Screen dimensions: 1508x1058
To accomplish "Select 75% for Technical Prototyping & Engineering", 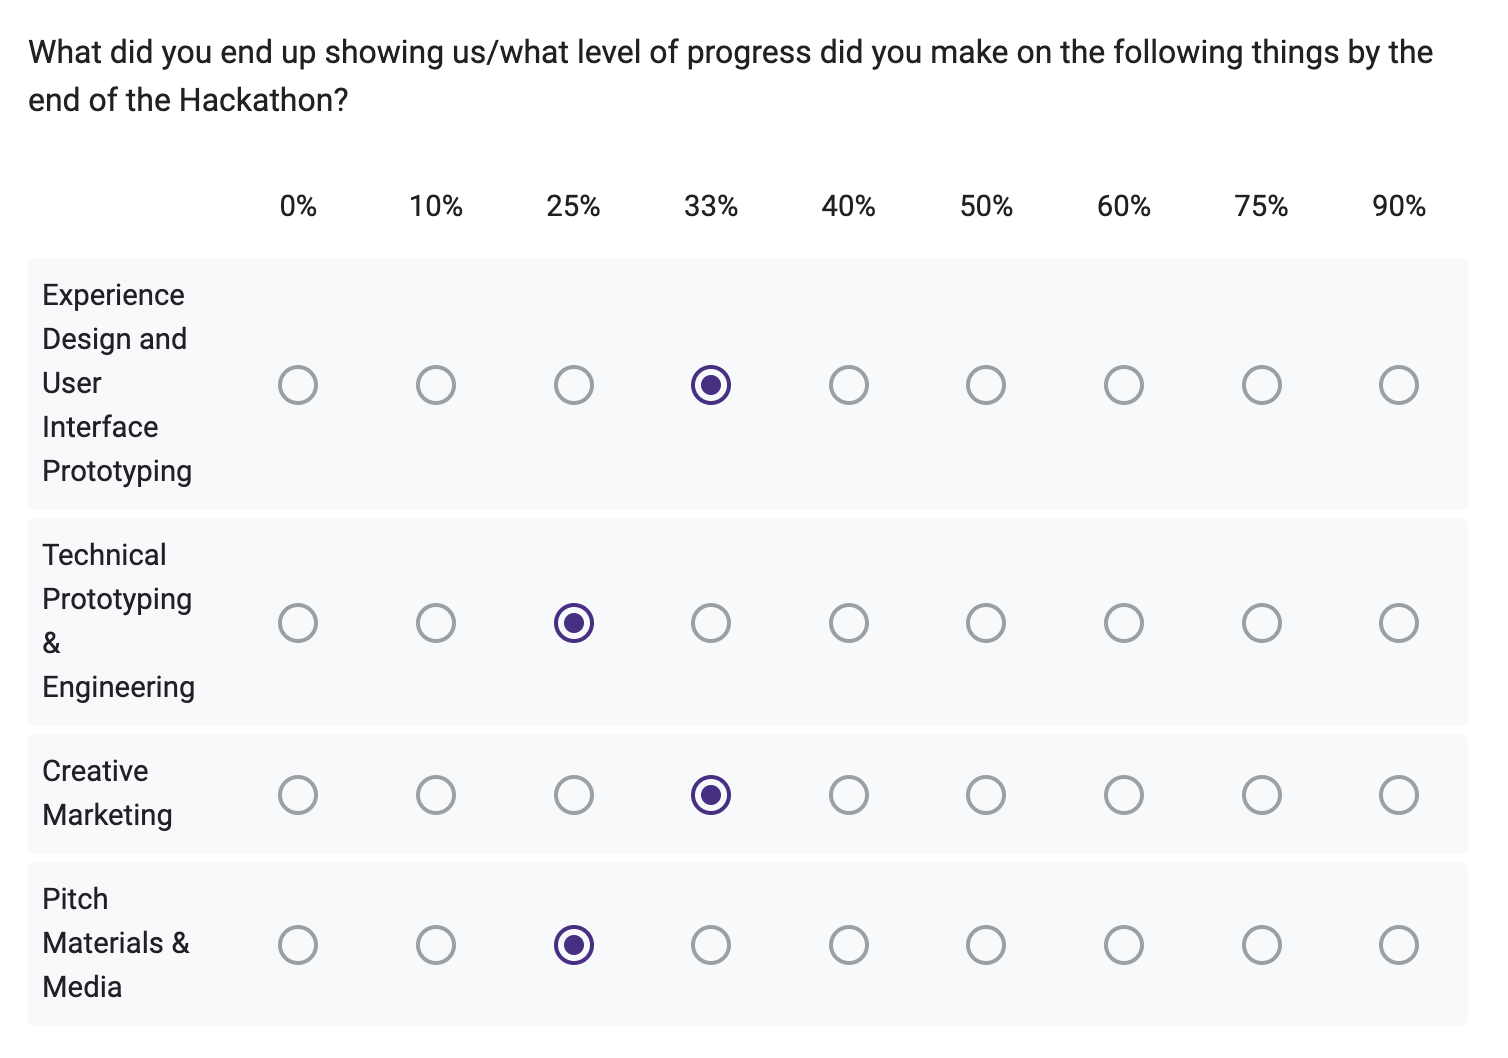I will tap(1262, 623).
